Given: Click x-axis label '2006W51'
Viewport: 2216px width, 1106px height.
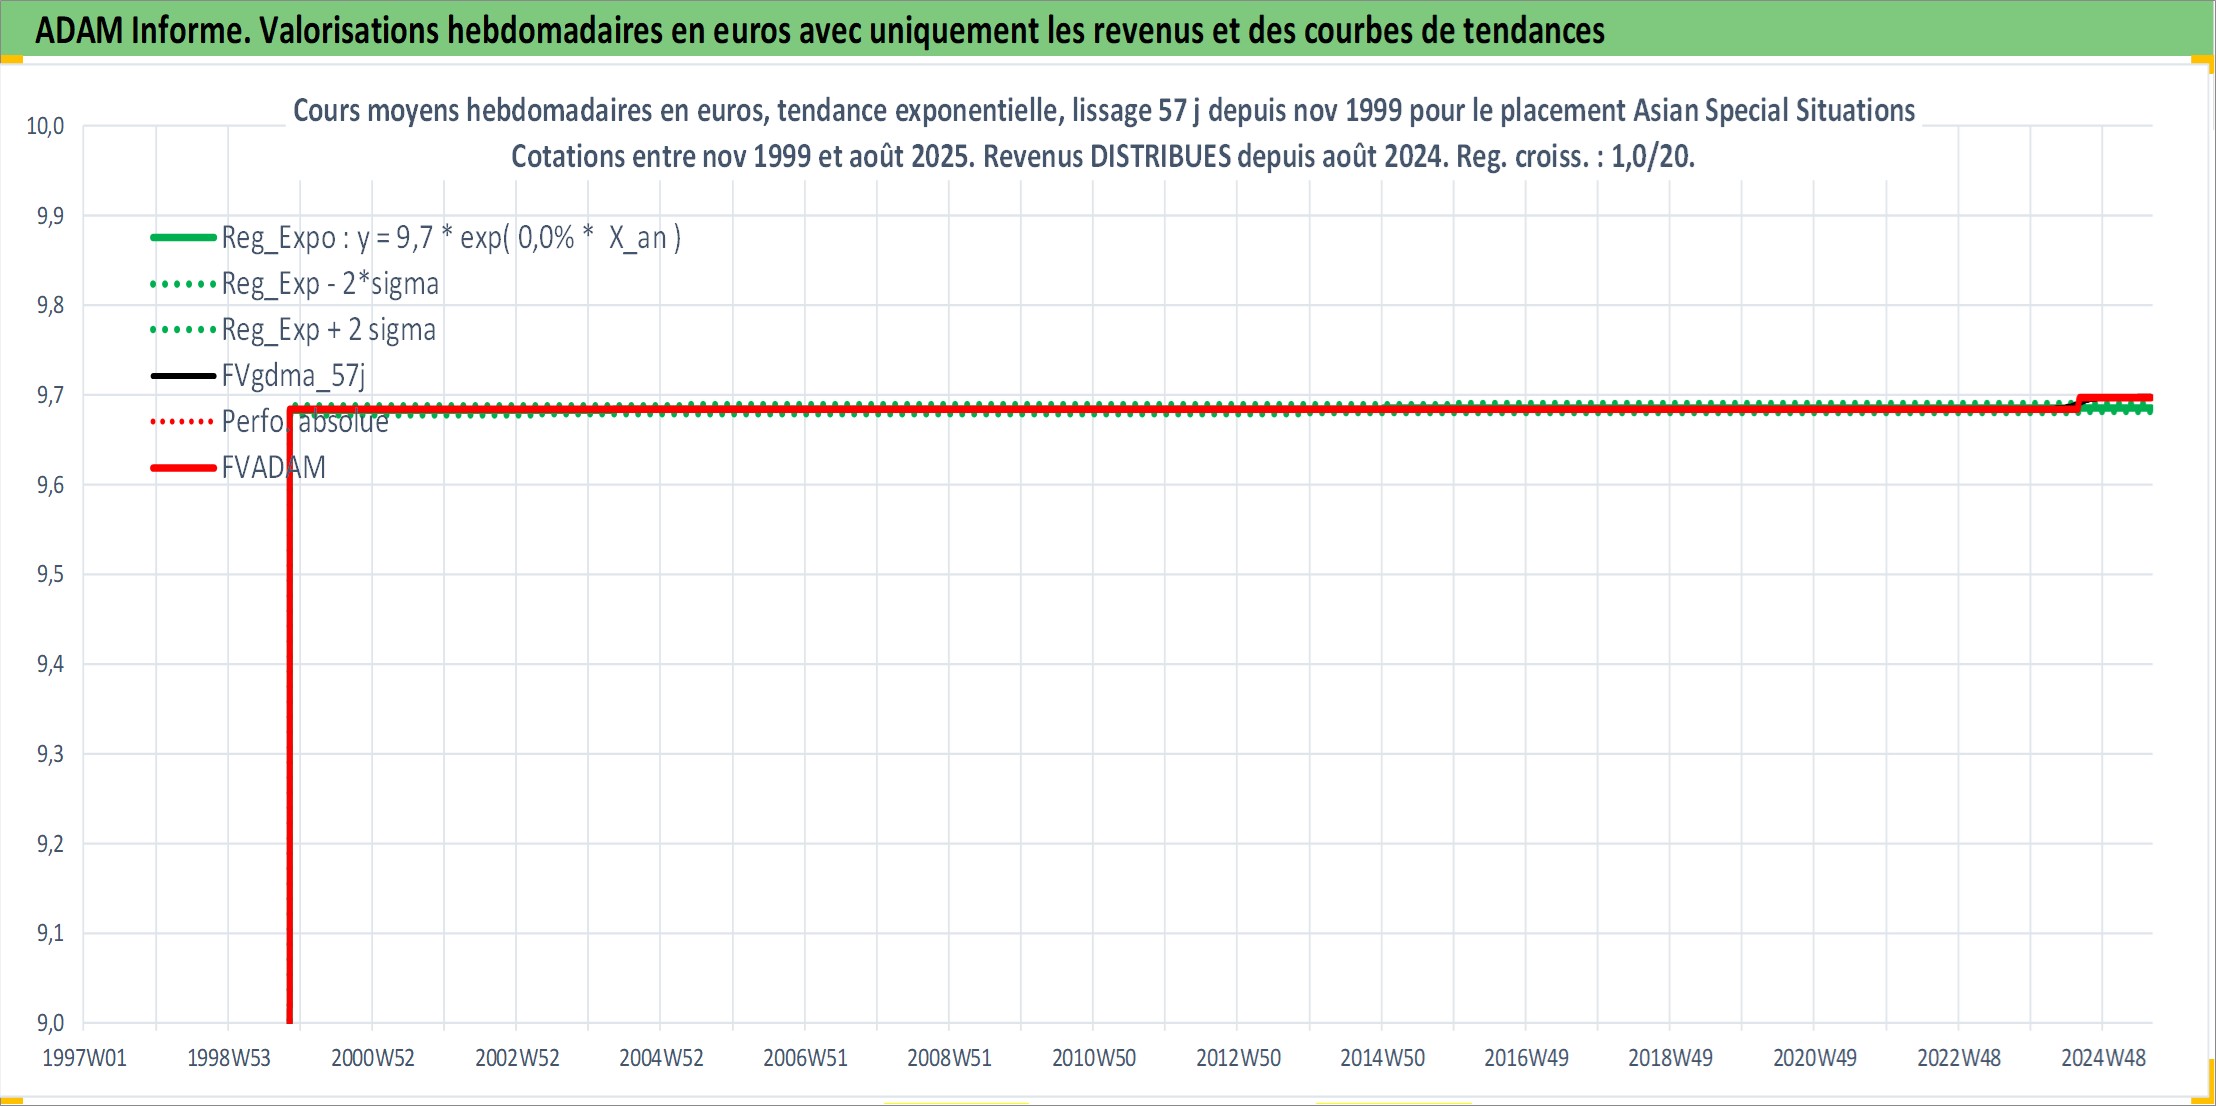Looking at the screenshot, I should point(805,1058).
